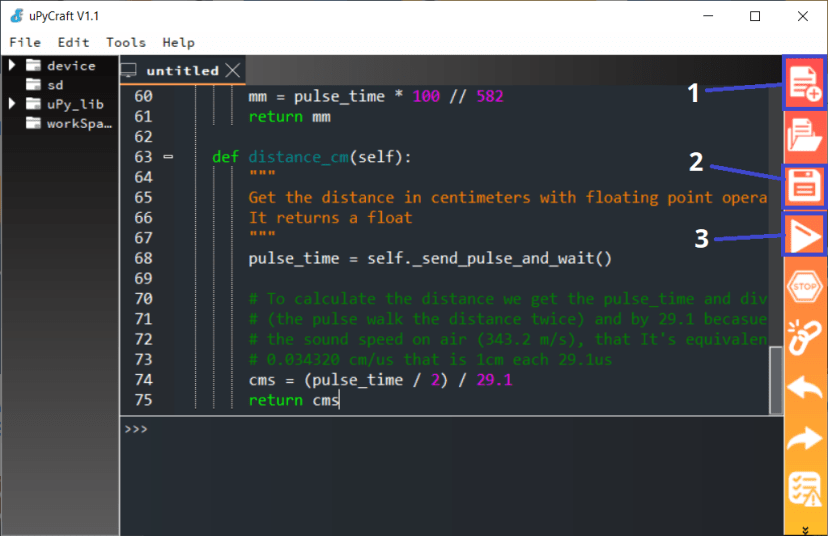Click line number 63 in gutter
This screenshot has height=536, width=828.
pos(143,157)
